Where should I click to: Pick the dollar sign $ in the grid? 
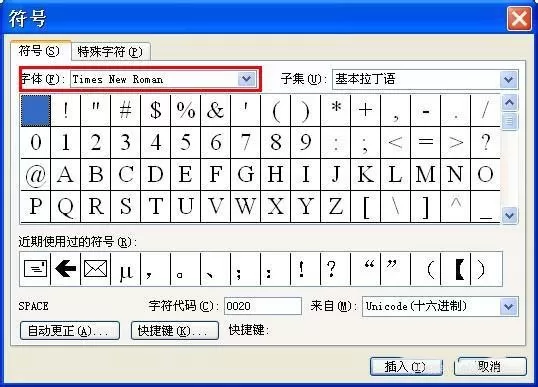pos(155,110)
